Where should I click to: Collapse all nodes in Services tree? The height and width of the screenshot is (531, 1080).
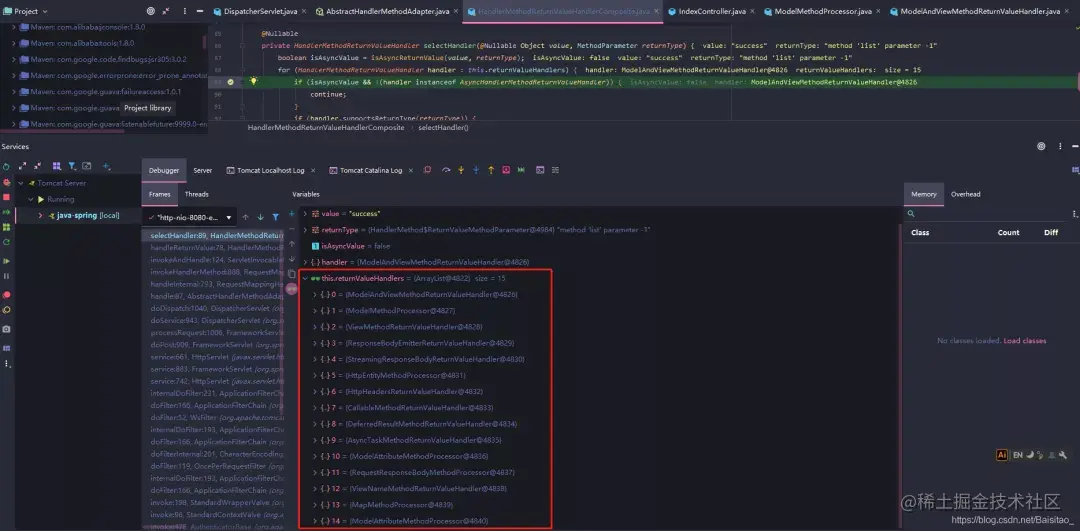tap(37, 167)
